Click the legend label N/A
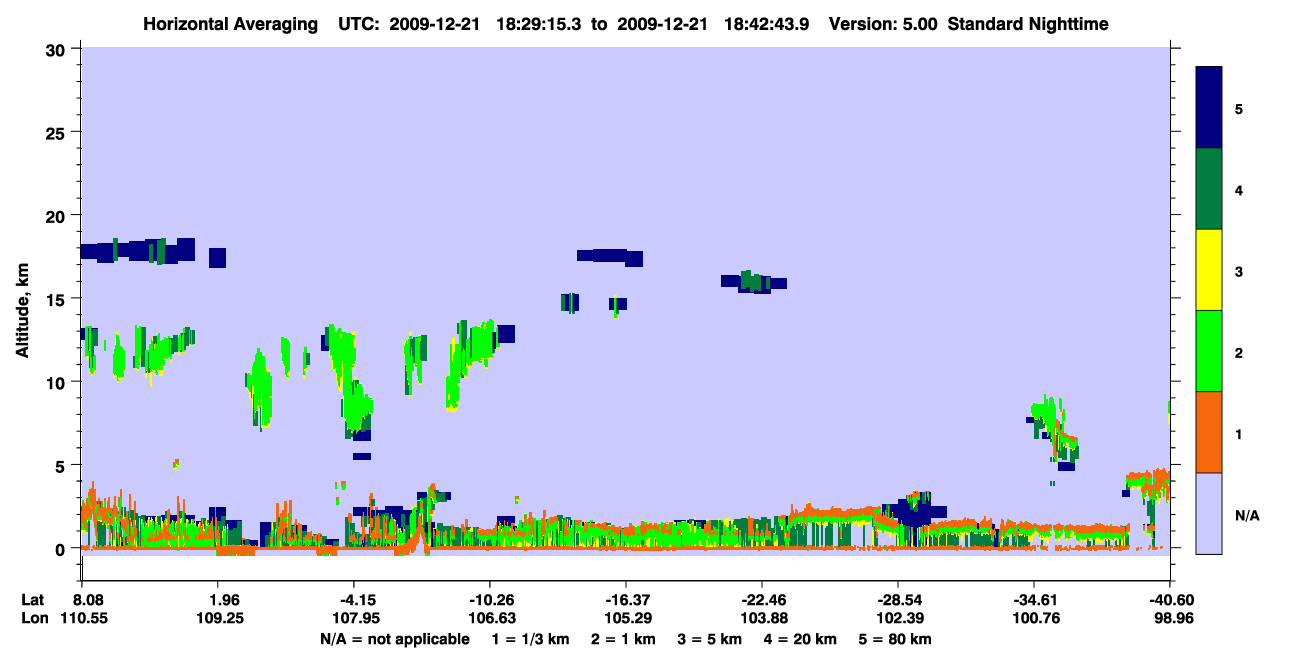This screenshot has height=667, width=1300. 1247,515
